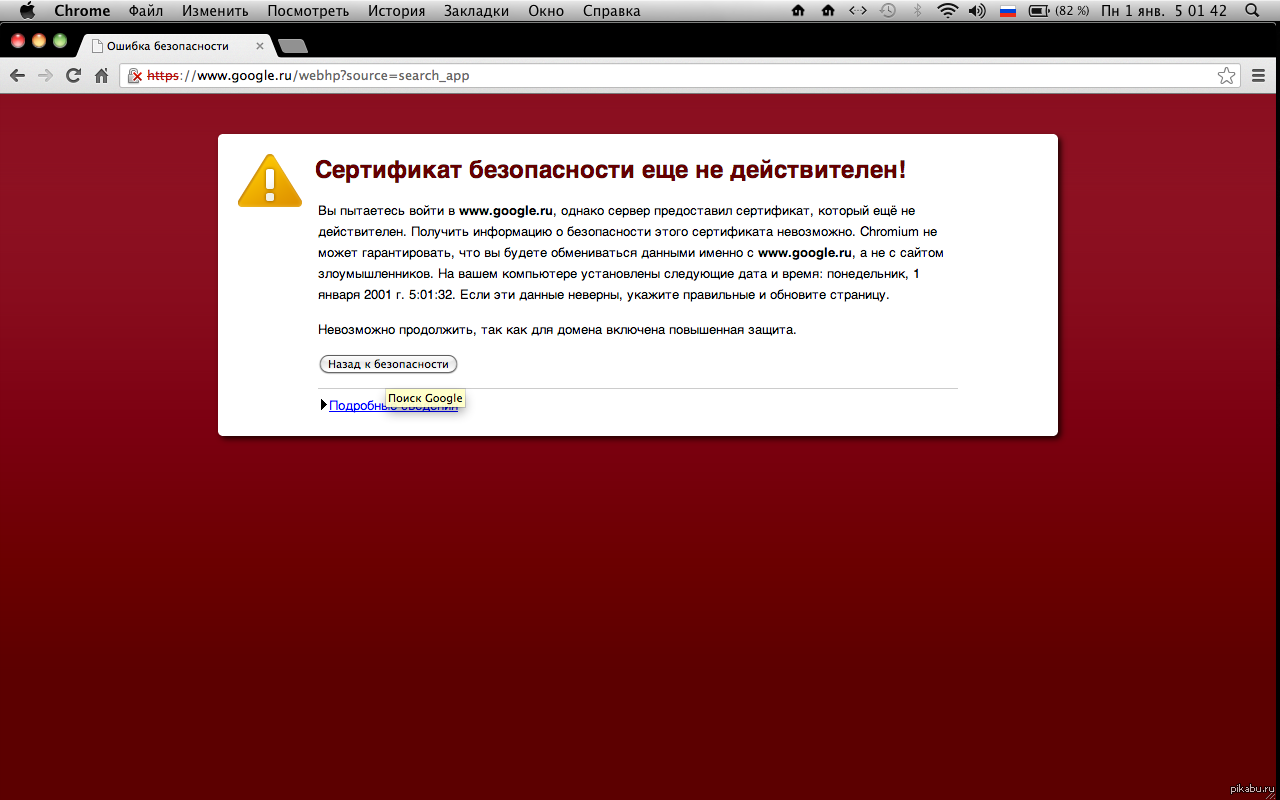Click the bookmark star icon
The width and height of the screenshot is (1280, 800).
pyautogui.click(x=1226, y=75)
